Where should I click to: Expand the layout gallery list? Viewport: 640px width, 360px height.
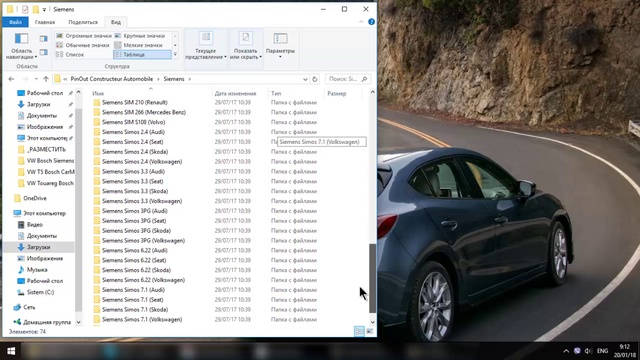coord(175,54)
